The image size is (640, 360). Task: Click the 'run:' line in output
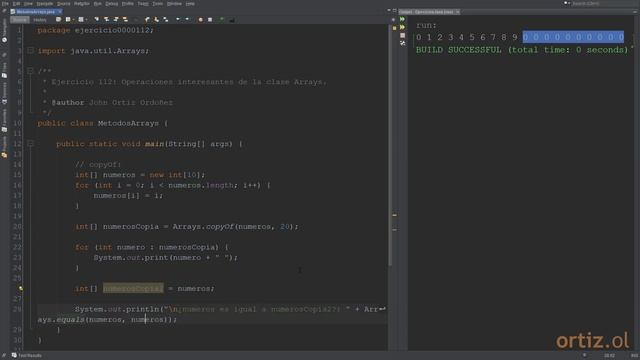tap(426, 25)
